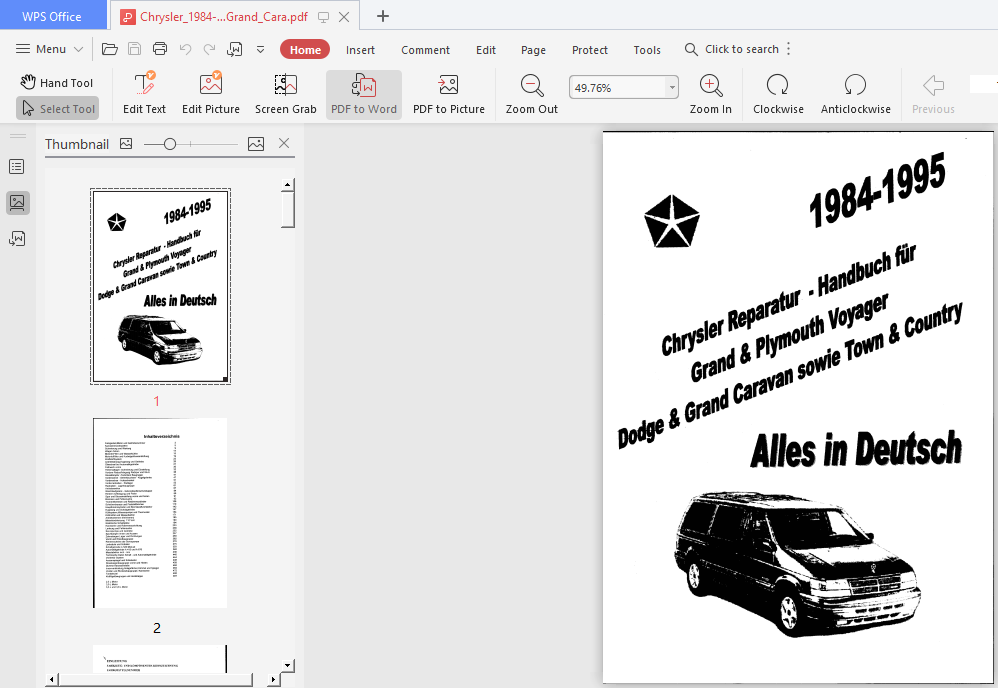Rotate the page Clockwise

coord(778,94)
